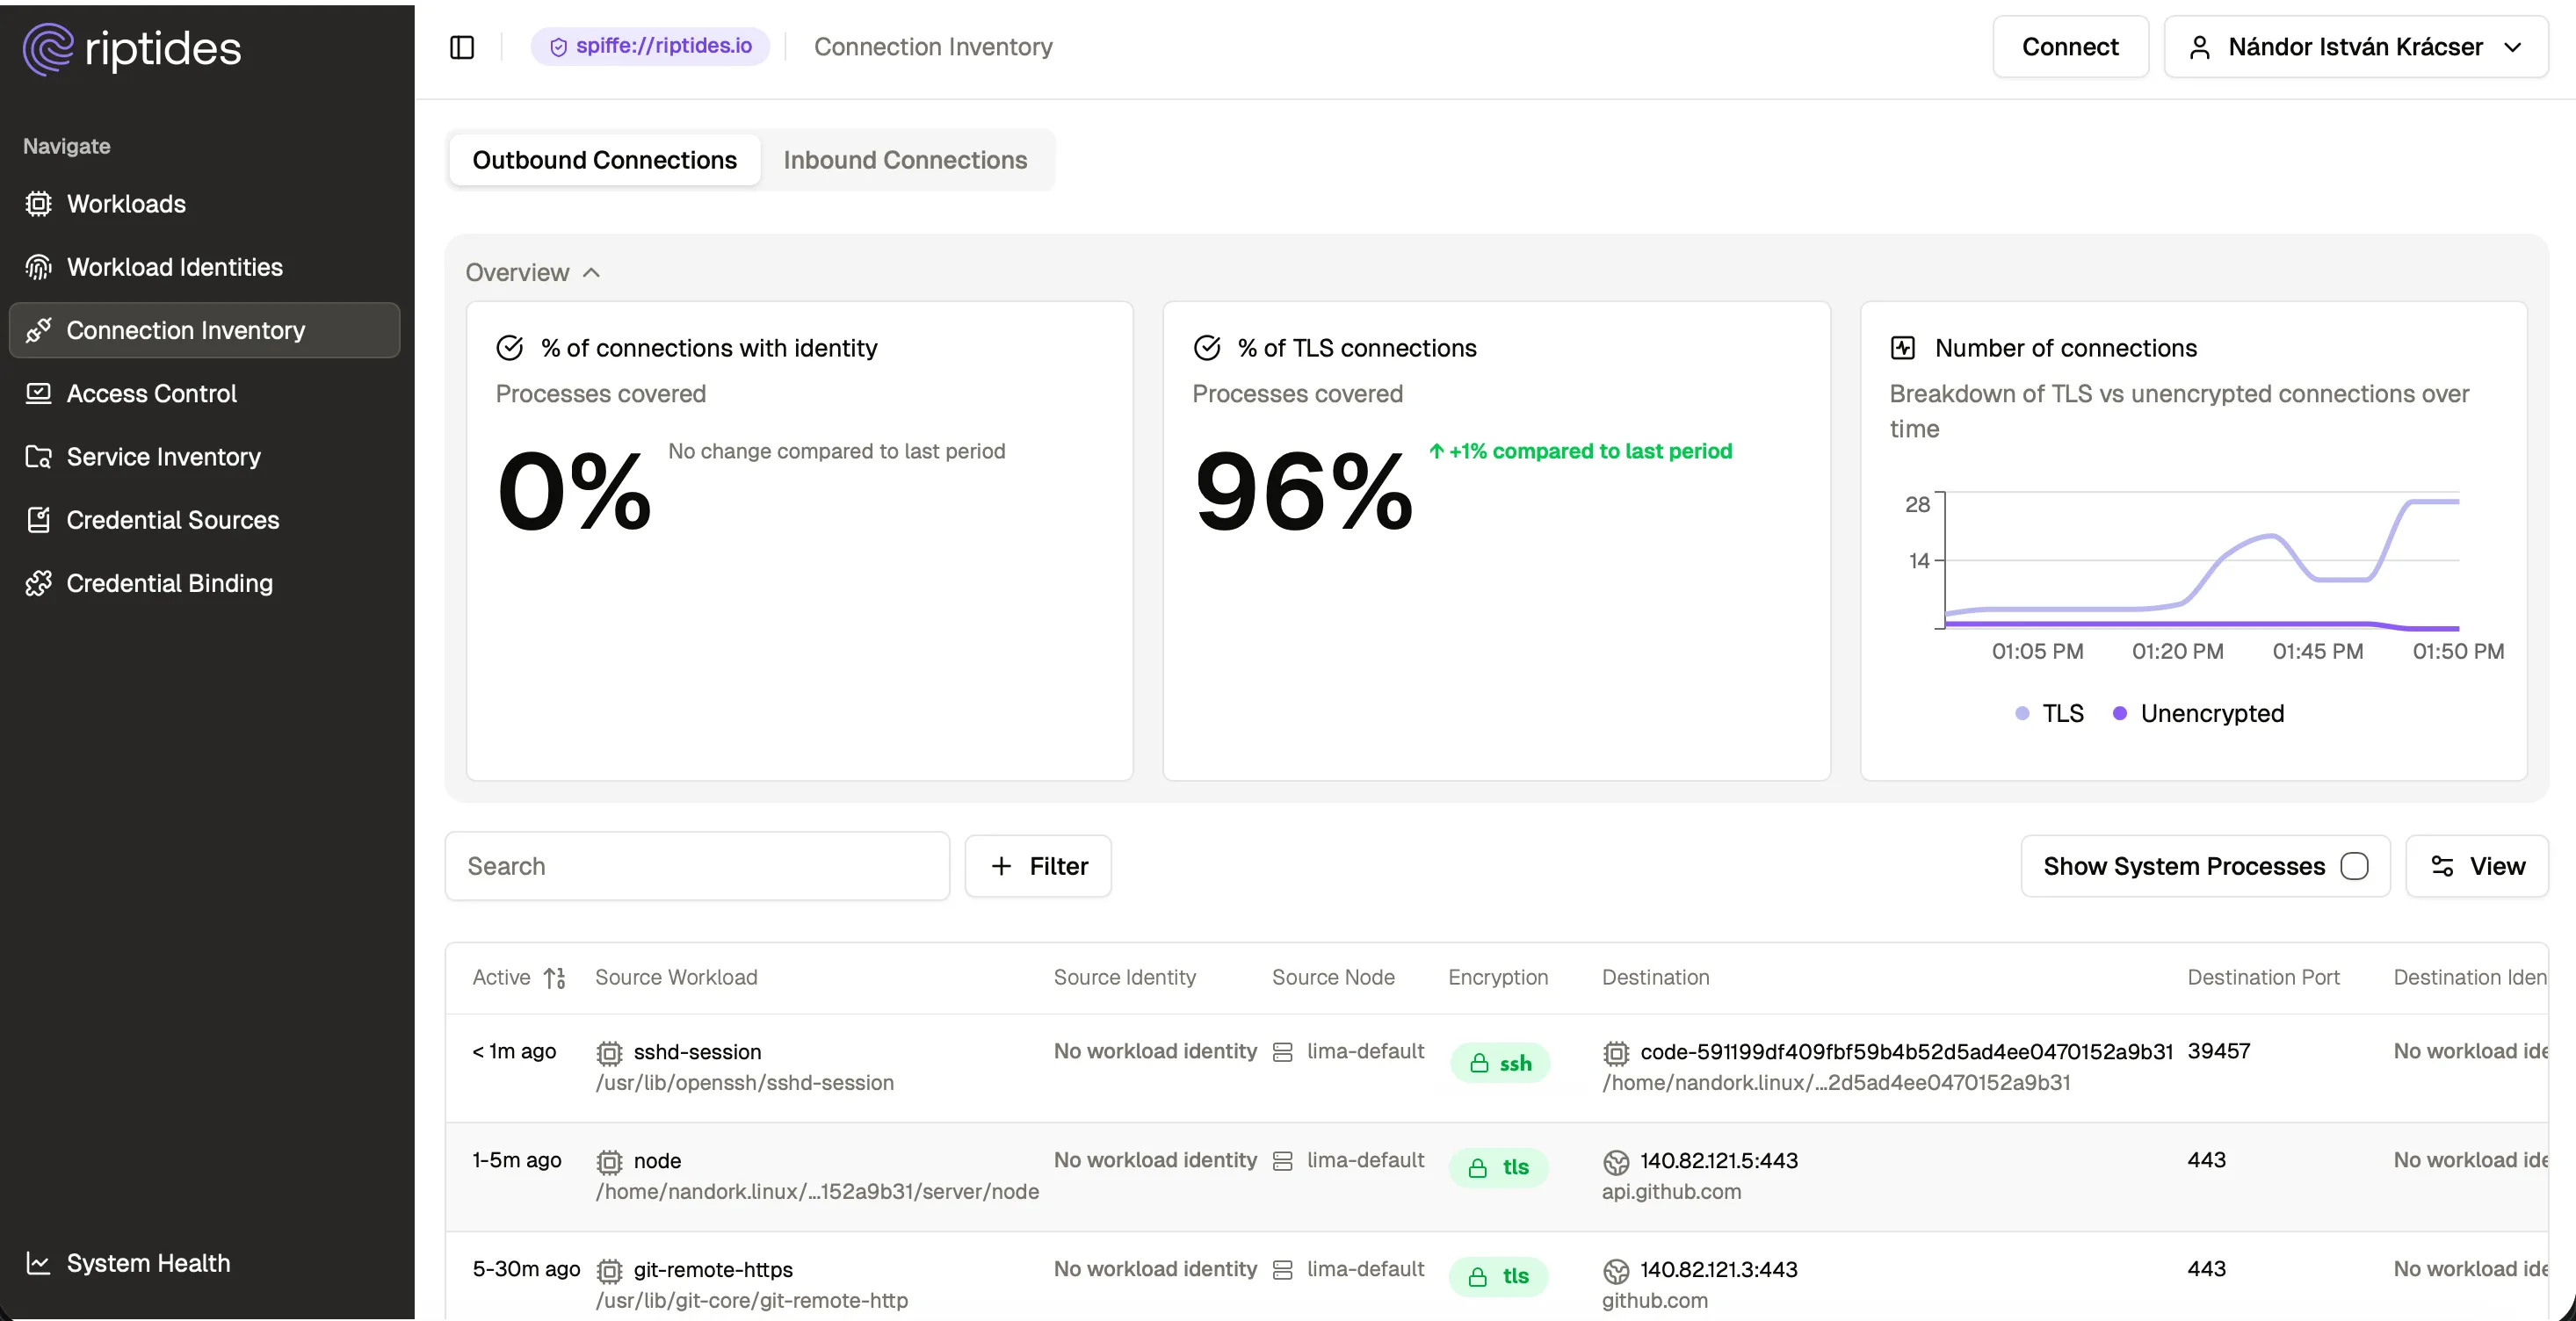The height and width of the screenshot is (1321, 2576).
Task: Open the View options menu
Action: (x=2477, y=866)
